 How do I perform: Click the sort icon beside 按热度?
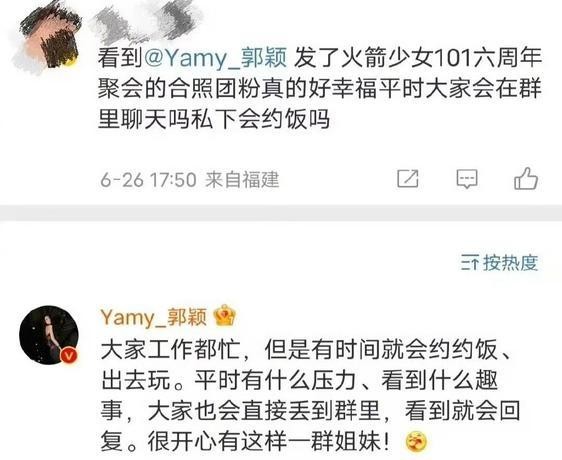470,263
